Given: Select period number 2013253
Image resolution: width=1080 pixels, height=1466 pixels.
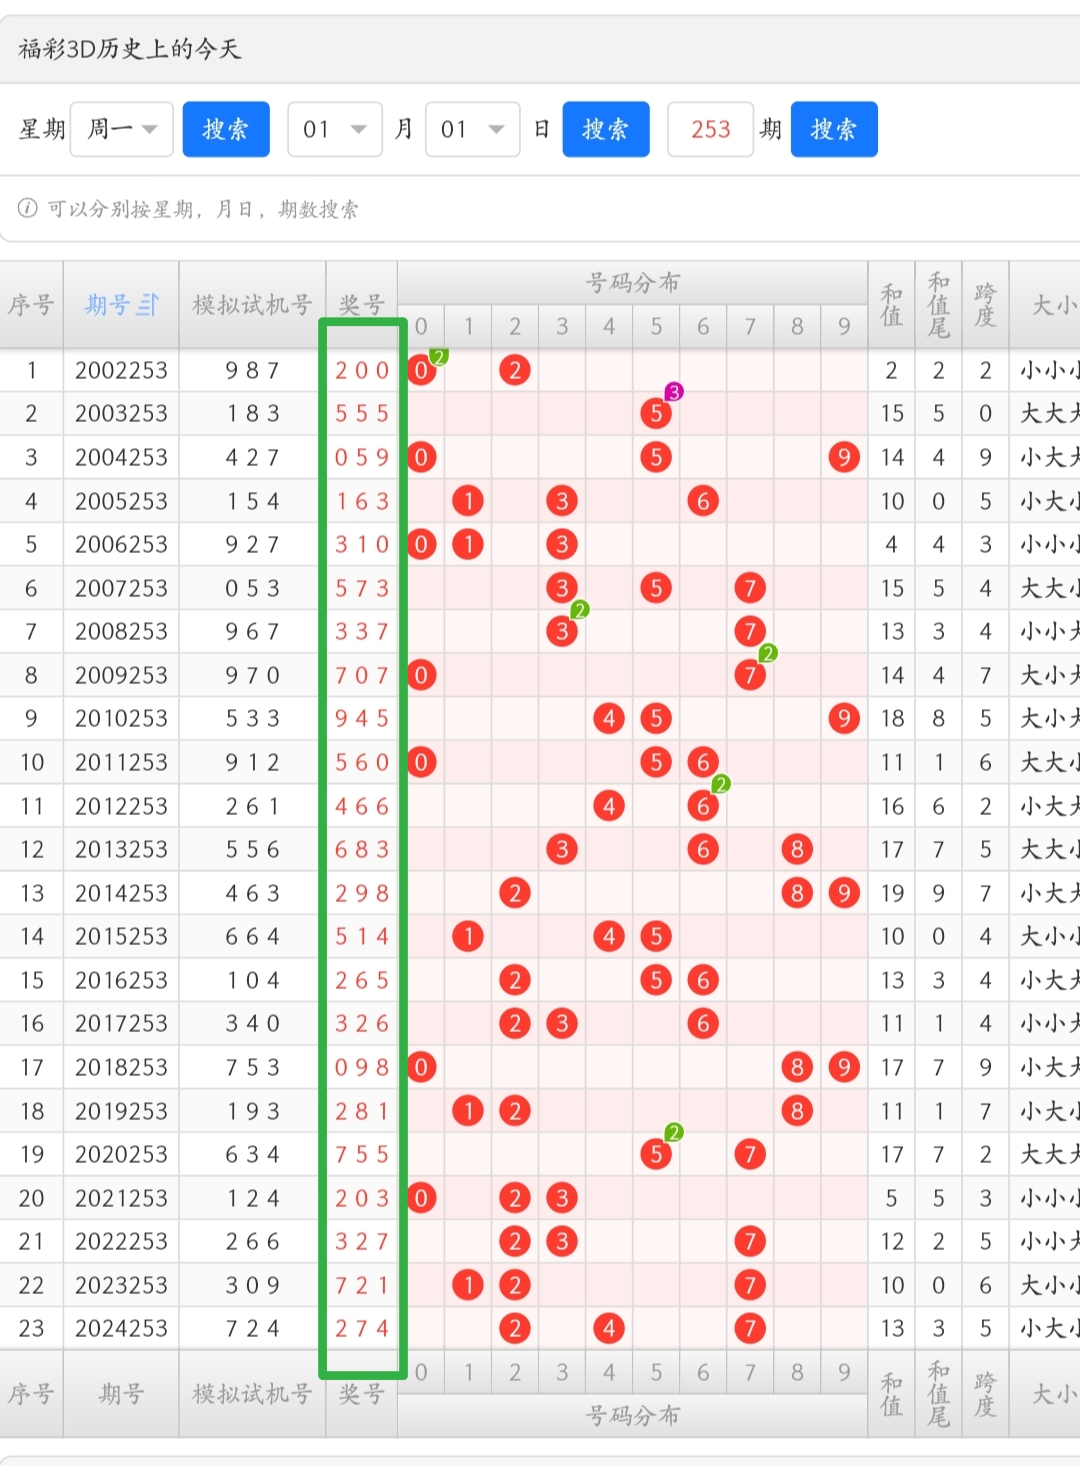Looking at the screenshot, I should [x=121, y=849].
